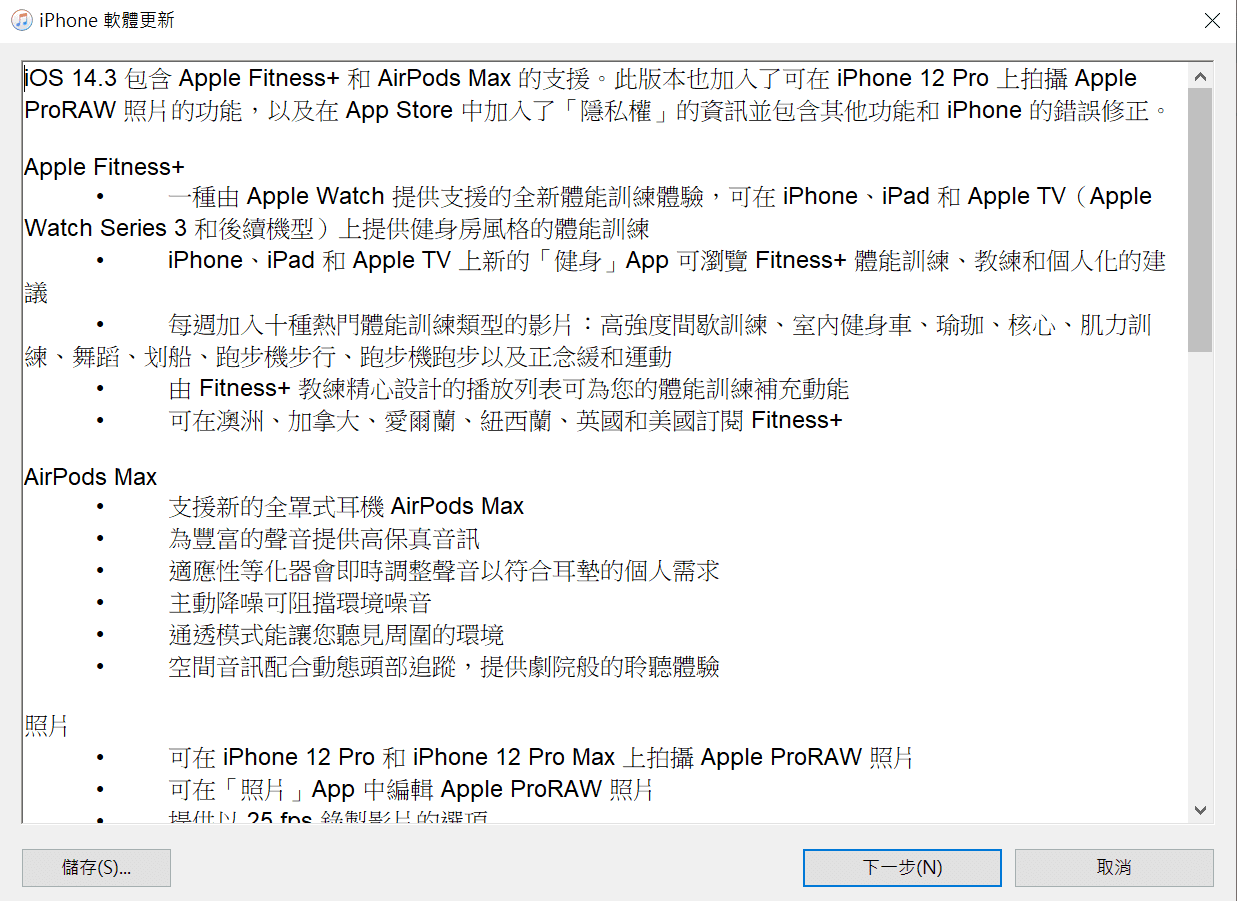Click the line 可在澳洲、加拿大 訂閱 Fitness+
Screen dimensions: 1237x901
click(506, 421)
